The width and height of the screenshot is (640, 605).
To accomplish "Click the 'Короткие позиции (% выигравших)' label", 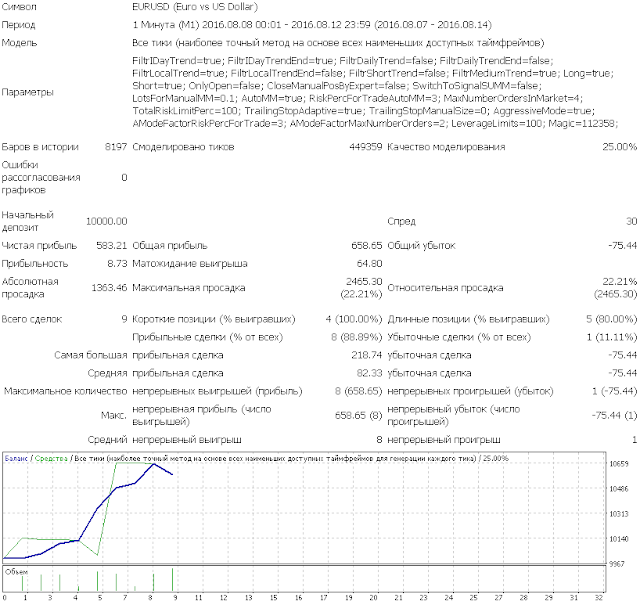I will 213,319.
